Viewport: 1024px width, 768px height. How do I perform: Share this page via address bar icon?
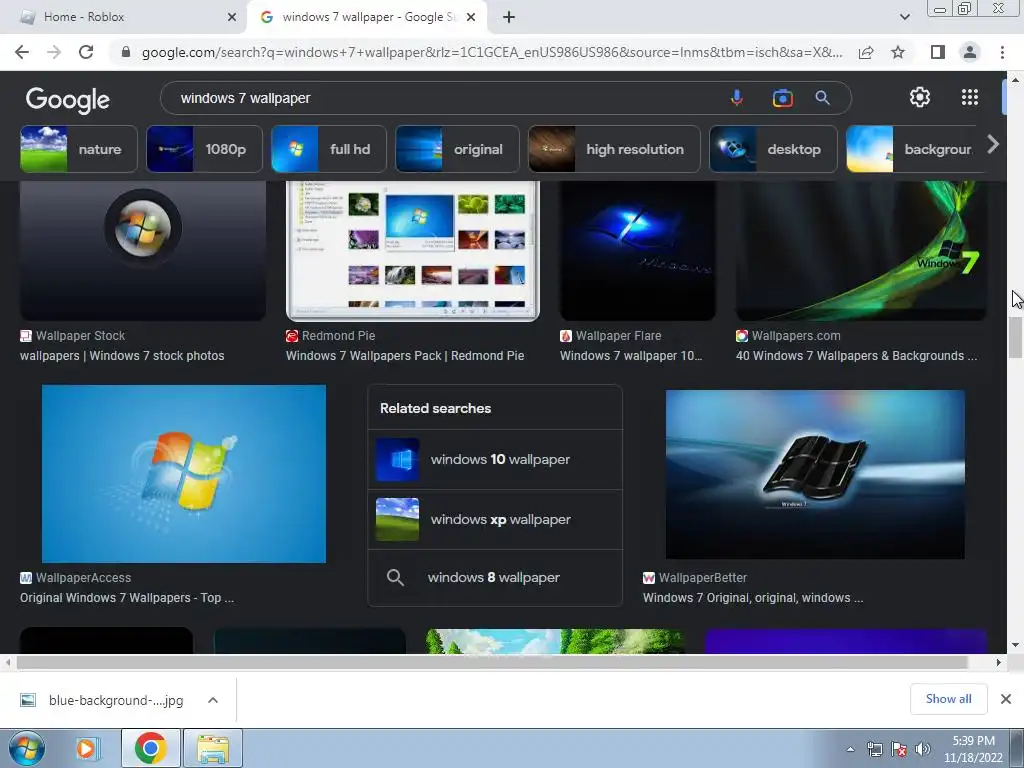pos(866,52)
